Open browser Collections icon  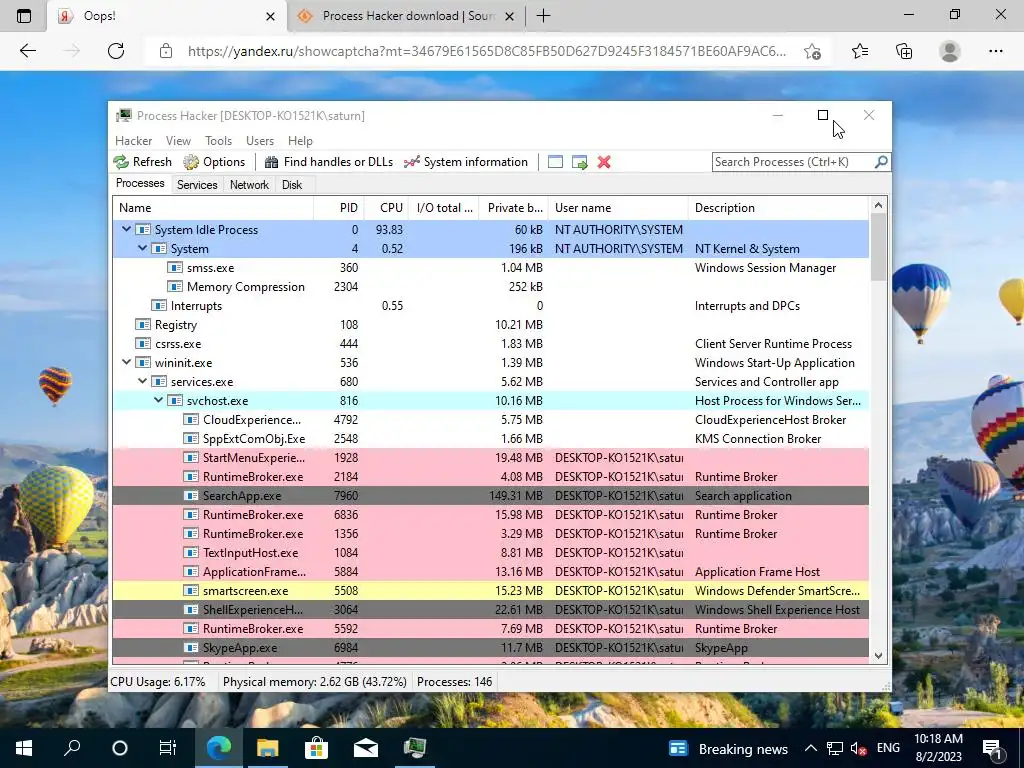pyautogui.click(x=904, y=51)
